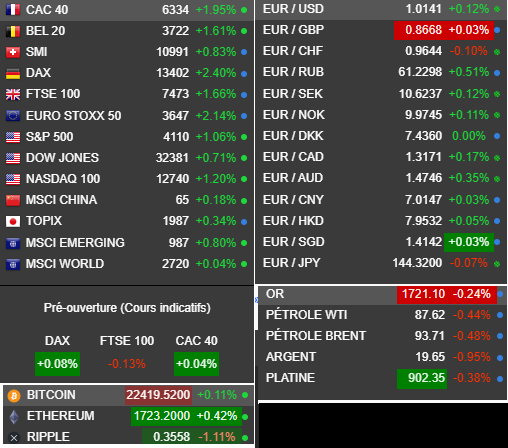
Task: Open the EUR / USD currency pair
Action: pyautogui.click(x=293, y=9)
